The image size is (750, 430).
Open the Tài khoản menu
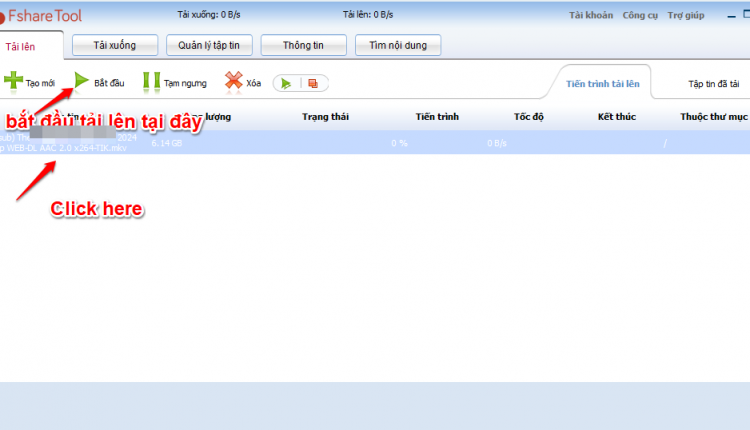(591, 15)
